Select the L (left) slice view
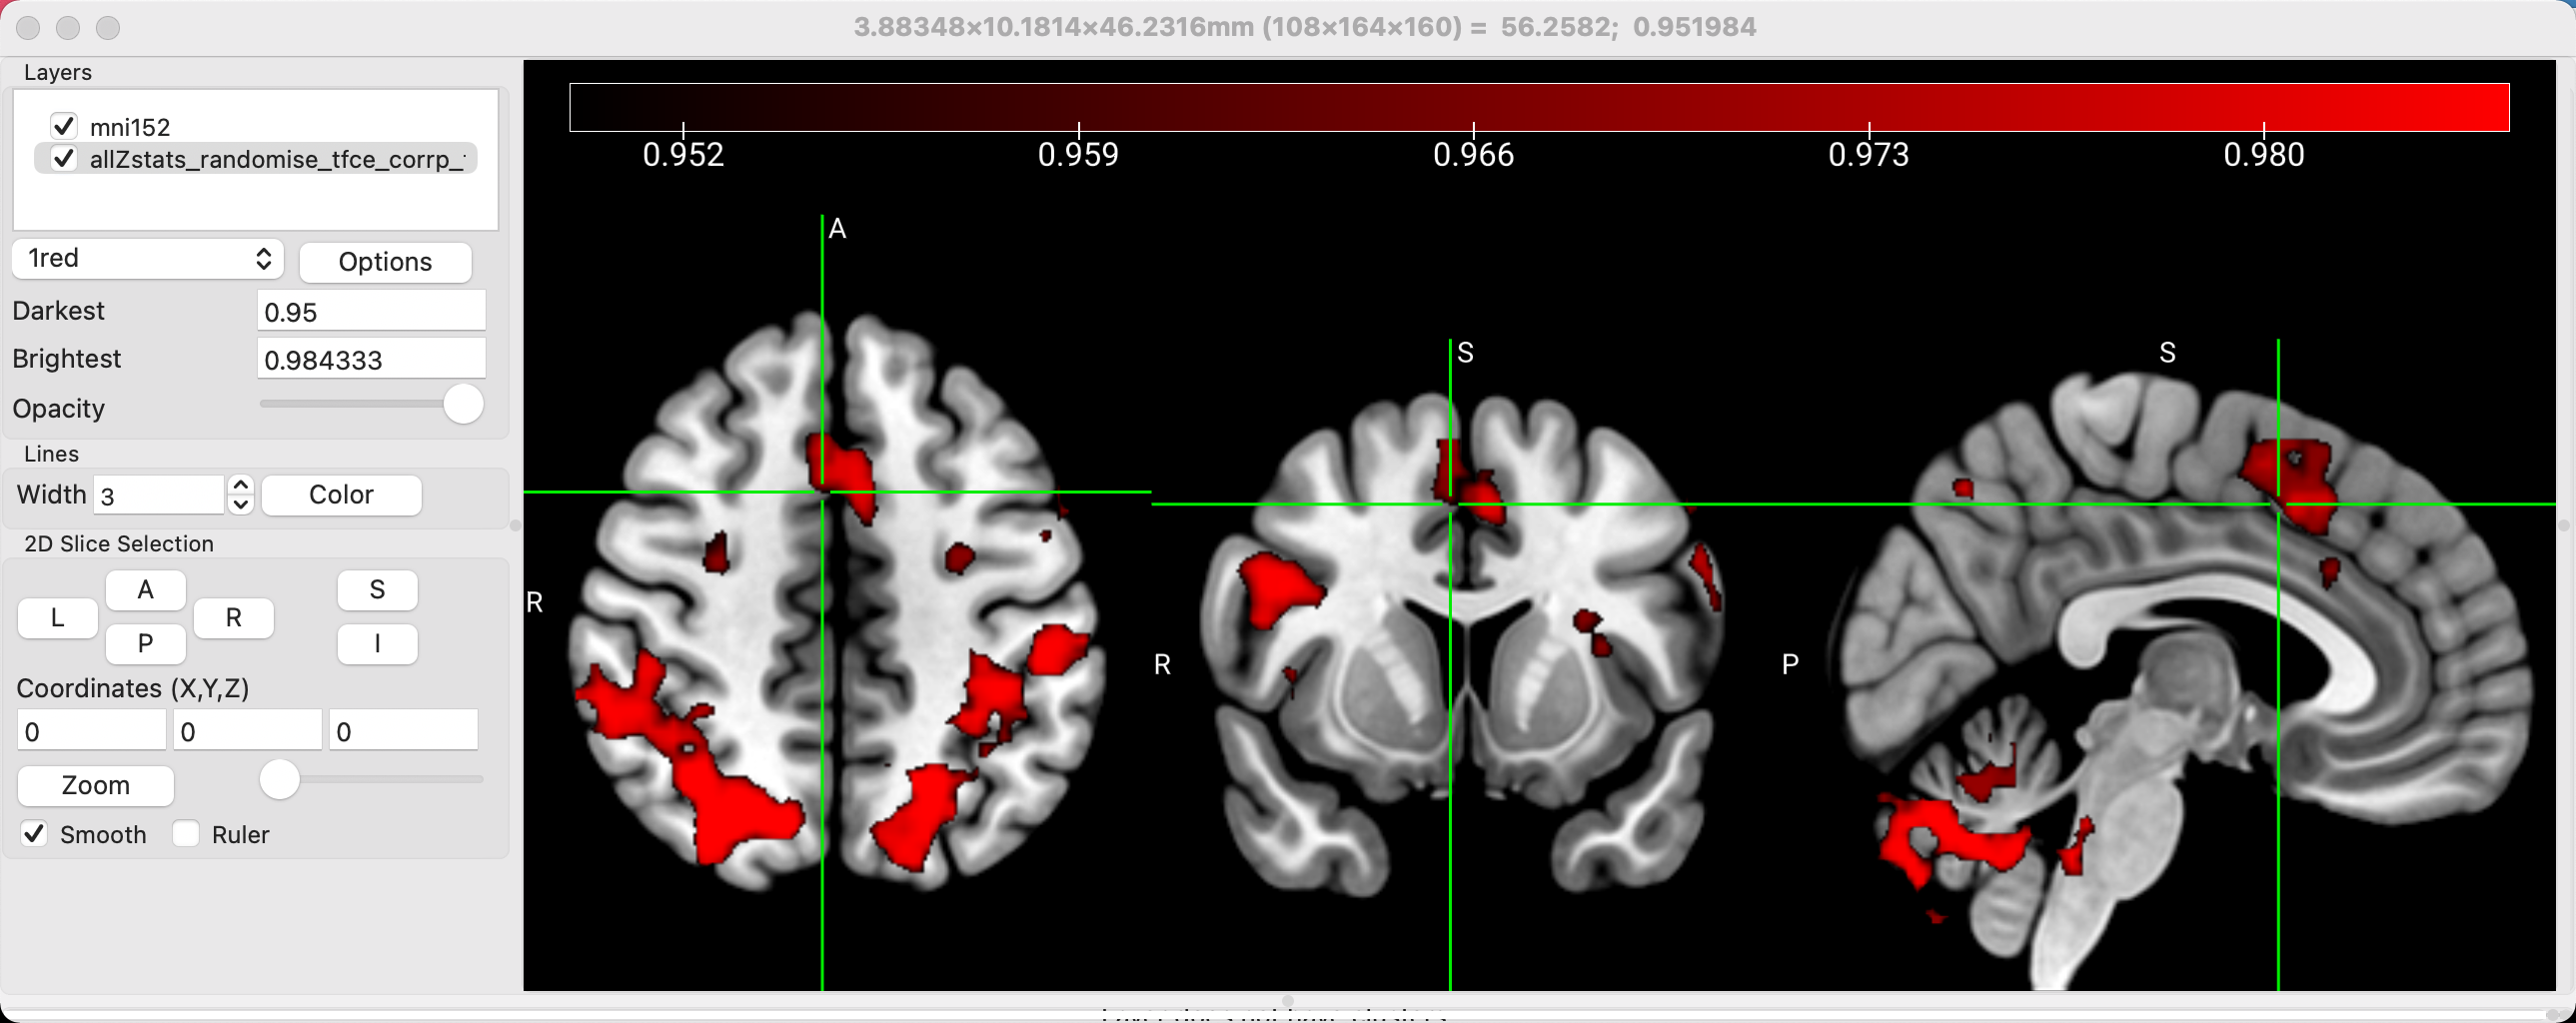 pyautogui.click(x=57, y=618)
